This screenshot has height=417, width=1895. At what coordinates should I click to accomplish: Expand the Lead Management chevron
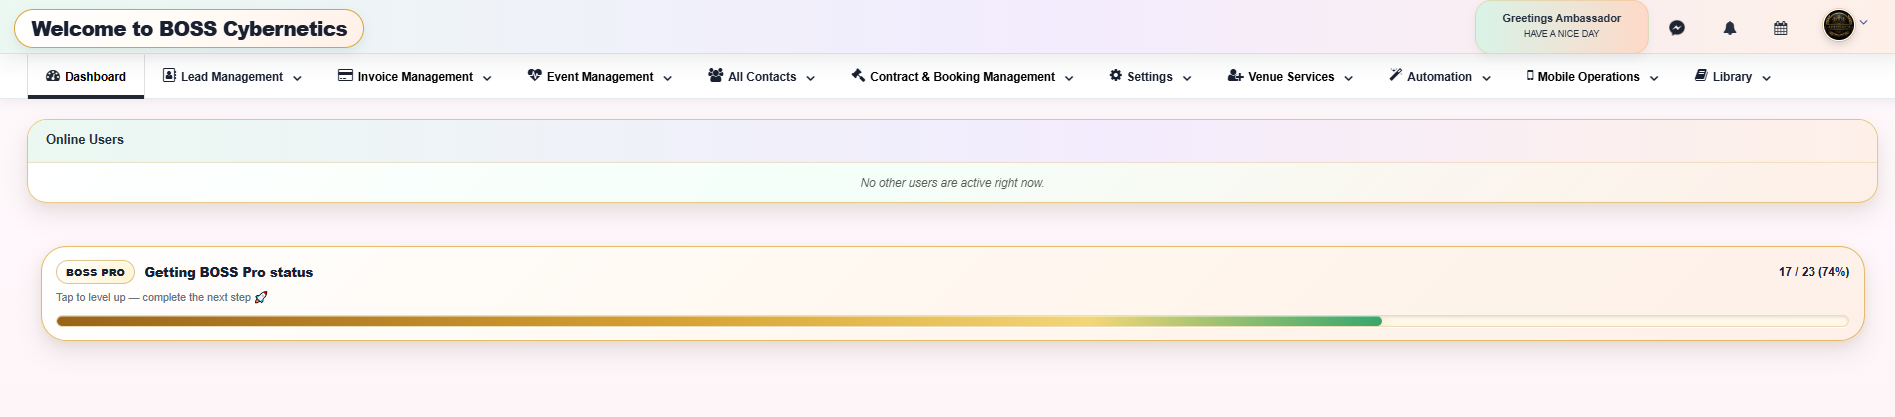[x=297, y=78]
